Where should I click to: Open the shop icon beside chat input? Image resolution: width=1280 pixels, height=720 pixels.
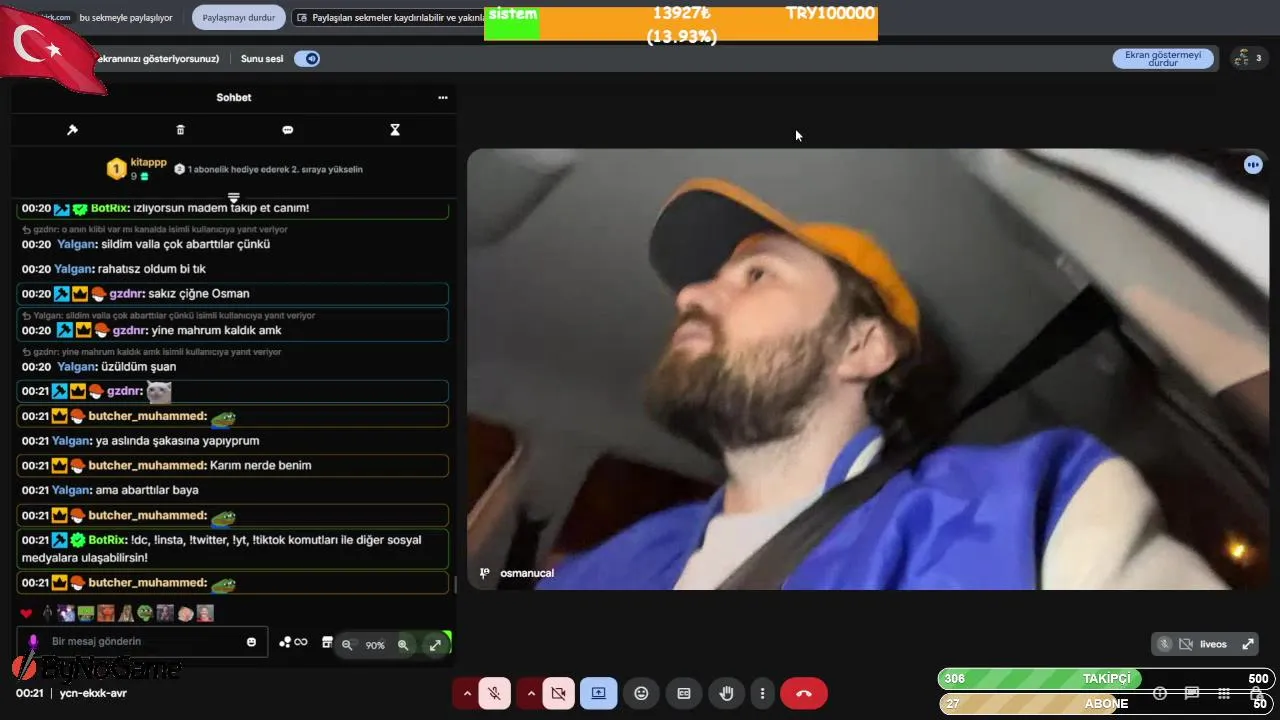click(327, 642)
